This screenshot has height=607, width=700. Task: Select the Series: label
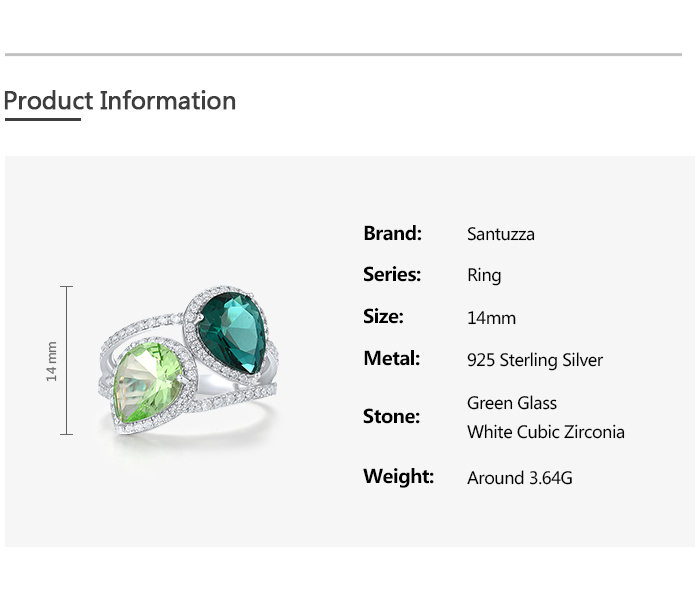tap(392, 275)
